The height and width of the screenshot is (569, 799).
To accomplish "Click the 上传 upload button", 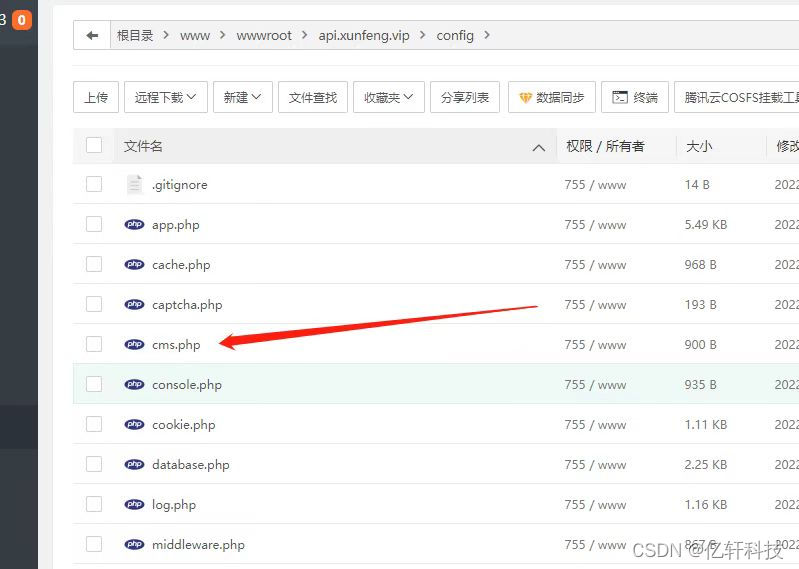I will [x=96, y=97].
